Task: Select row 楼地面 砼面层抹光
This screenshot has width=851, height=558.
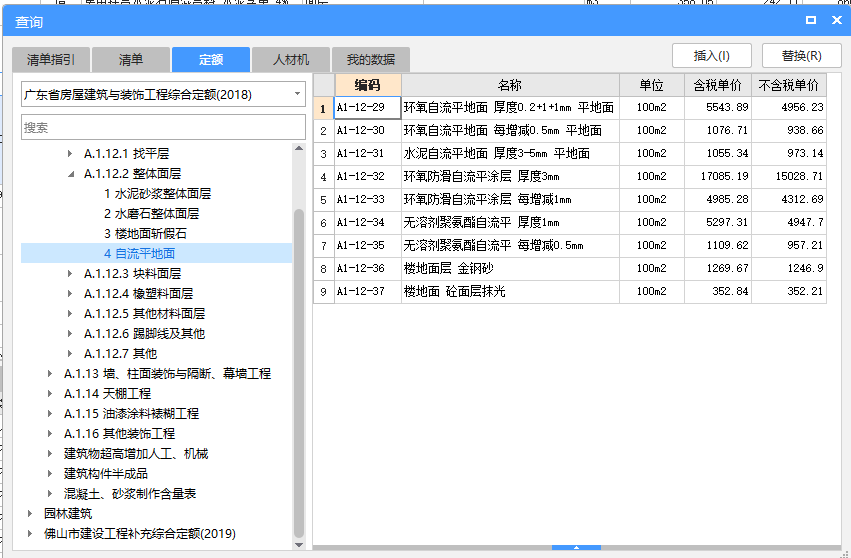Action: point(570,291)
